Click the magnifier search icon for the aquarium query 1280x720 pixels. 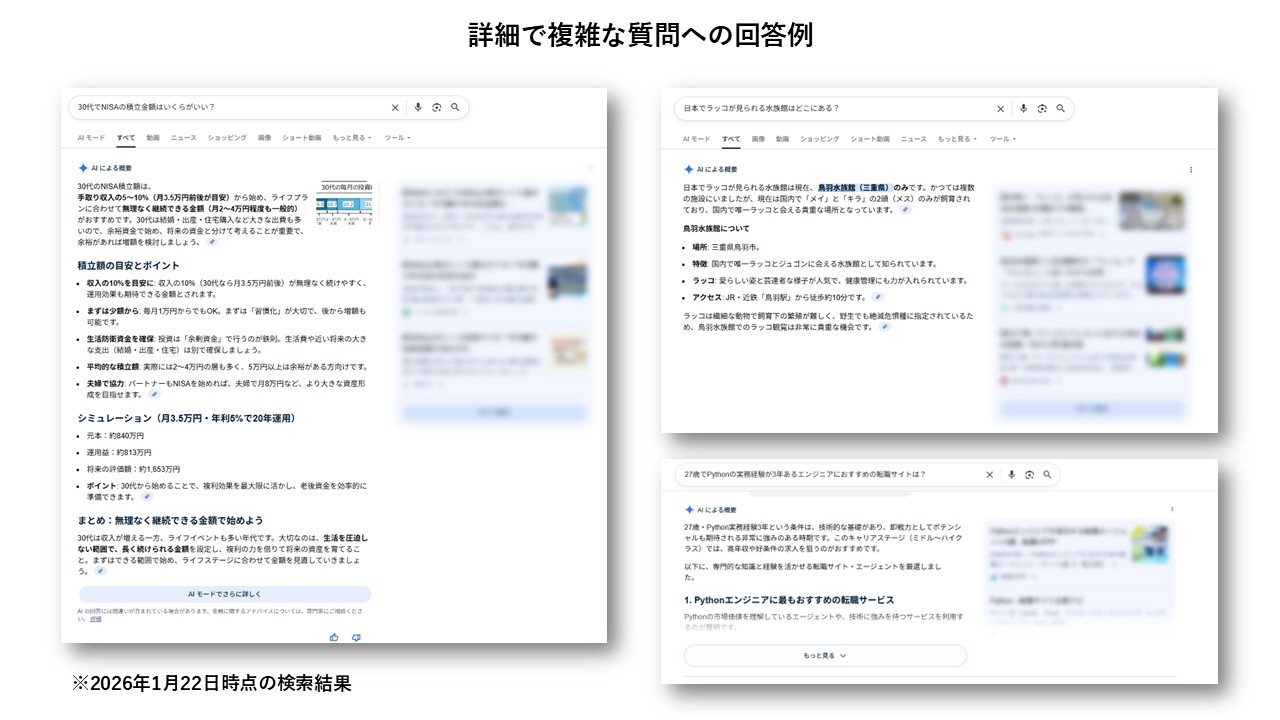1061,108
